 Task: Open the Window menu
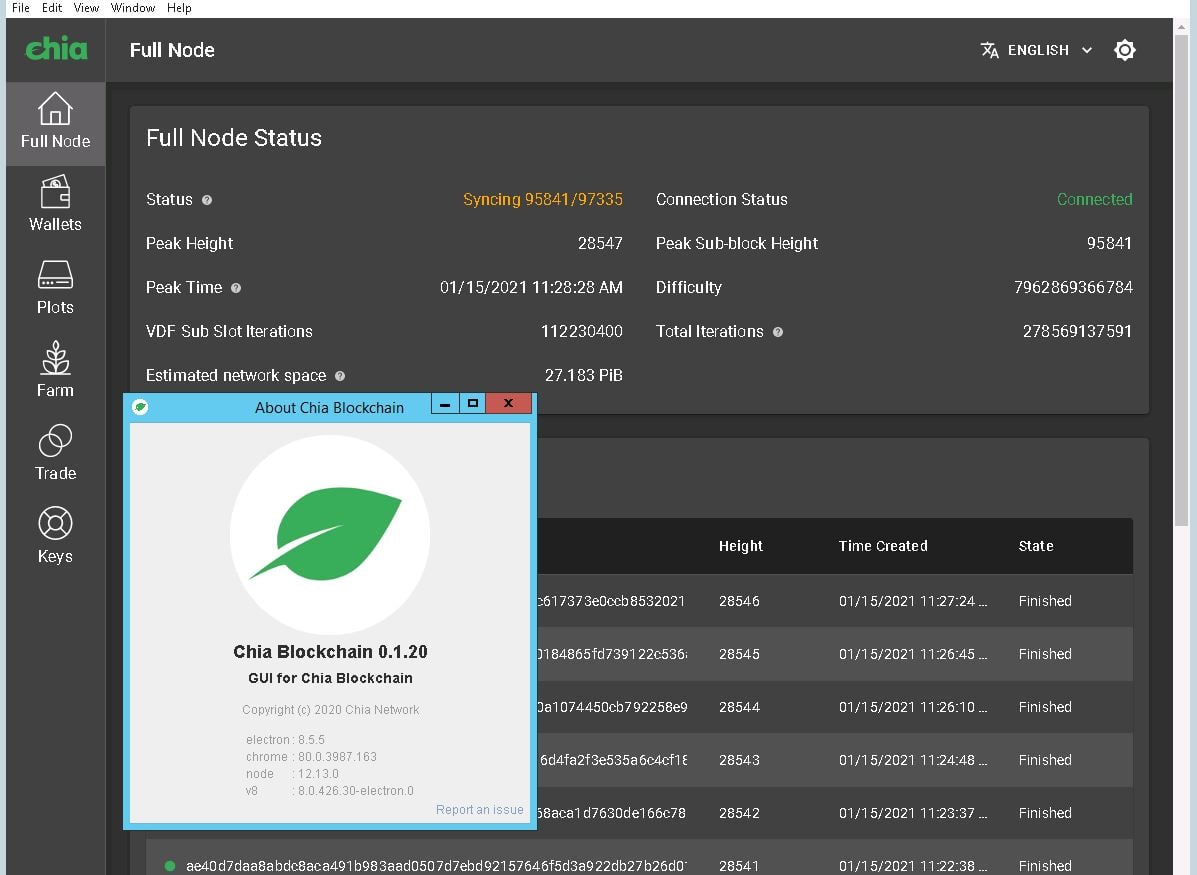[x=133, y=8]
